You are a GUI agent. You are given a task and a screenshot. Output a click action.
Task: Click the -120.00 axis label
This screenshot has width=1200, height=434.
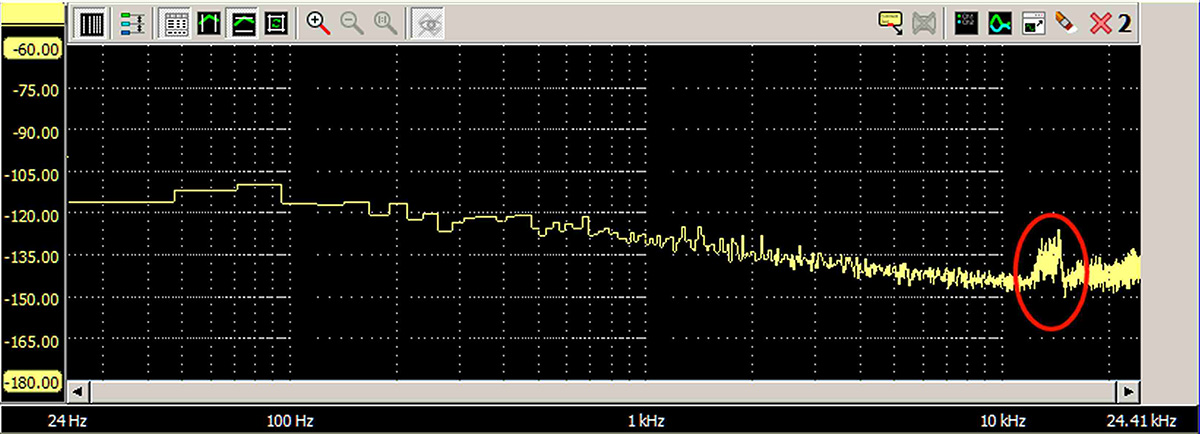coord(35,215)
